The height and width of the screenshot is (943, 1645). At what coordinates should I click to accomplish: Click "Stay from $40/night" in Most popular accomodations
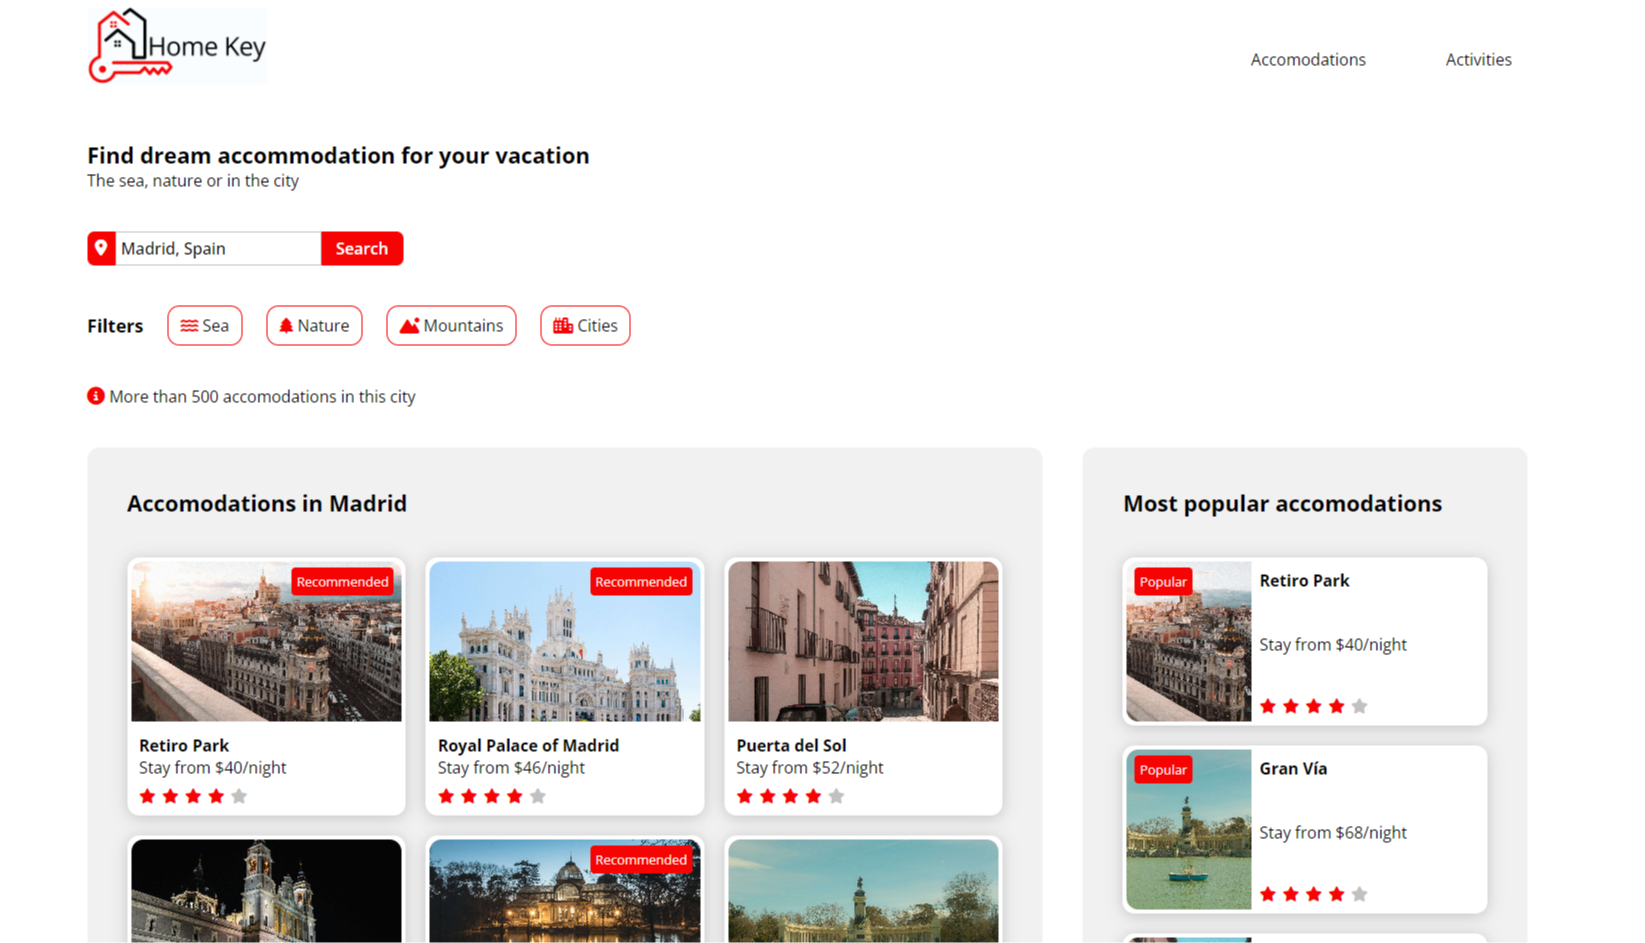coord(1333,645)
